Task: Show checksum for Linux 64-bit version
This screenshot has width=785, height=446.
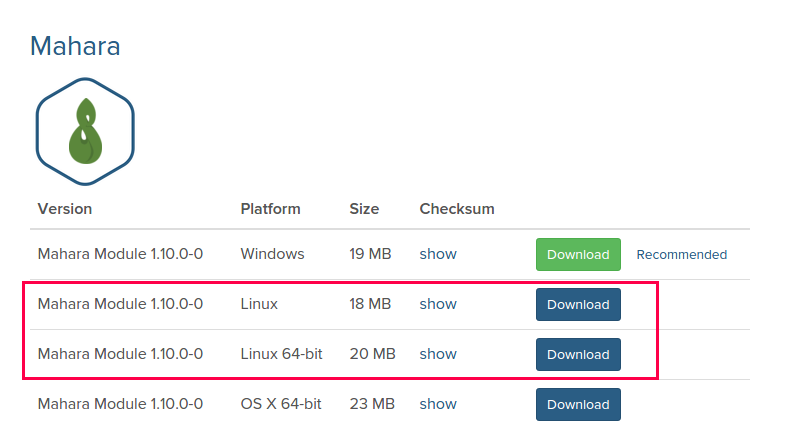Action: pyautogui.click(x=438, y=354)
